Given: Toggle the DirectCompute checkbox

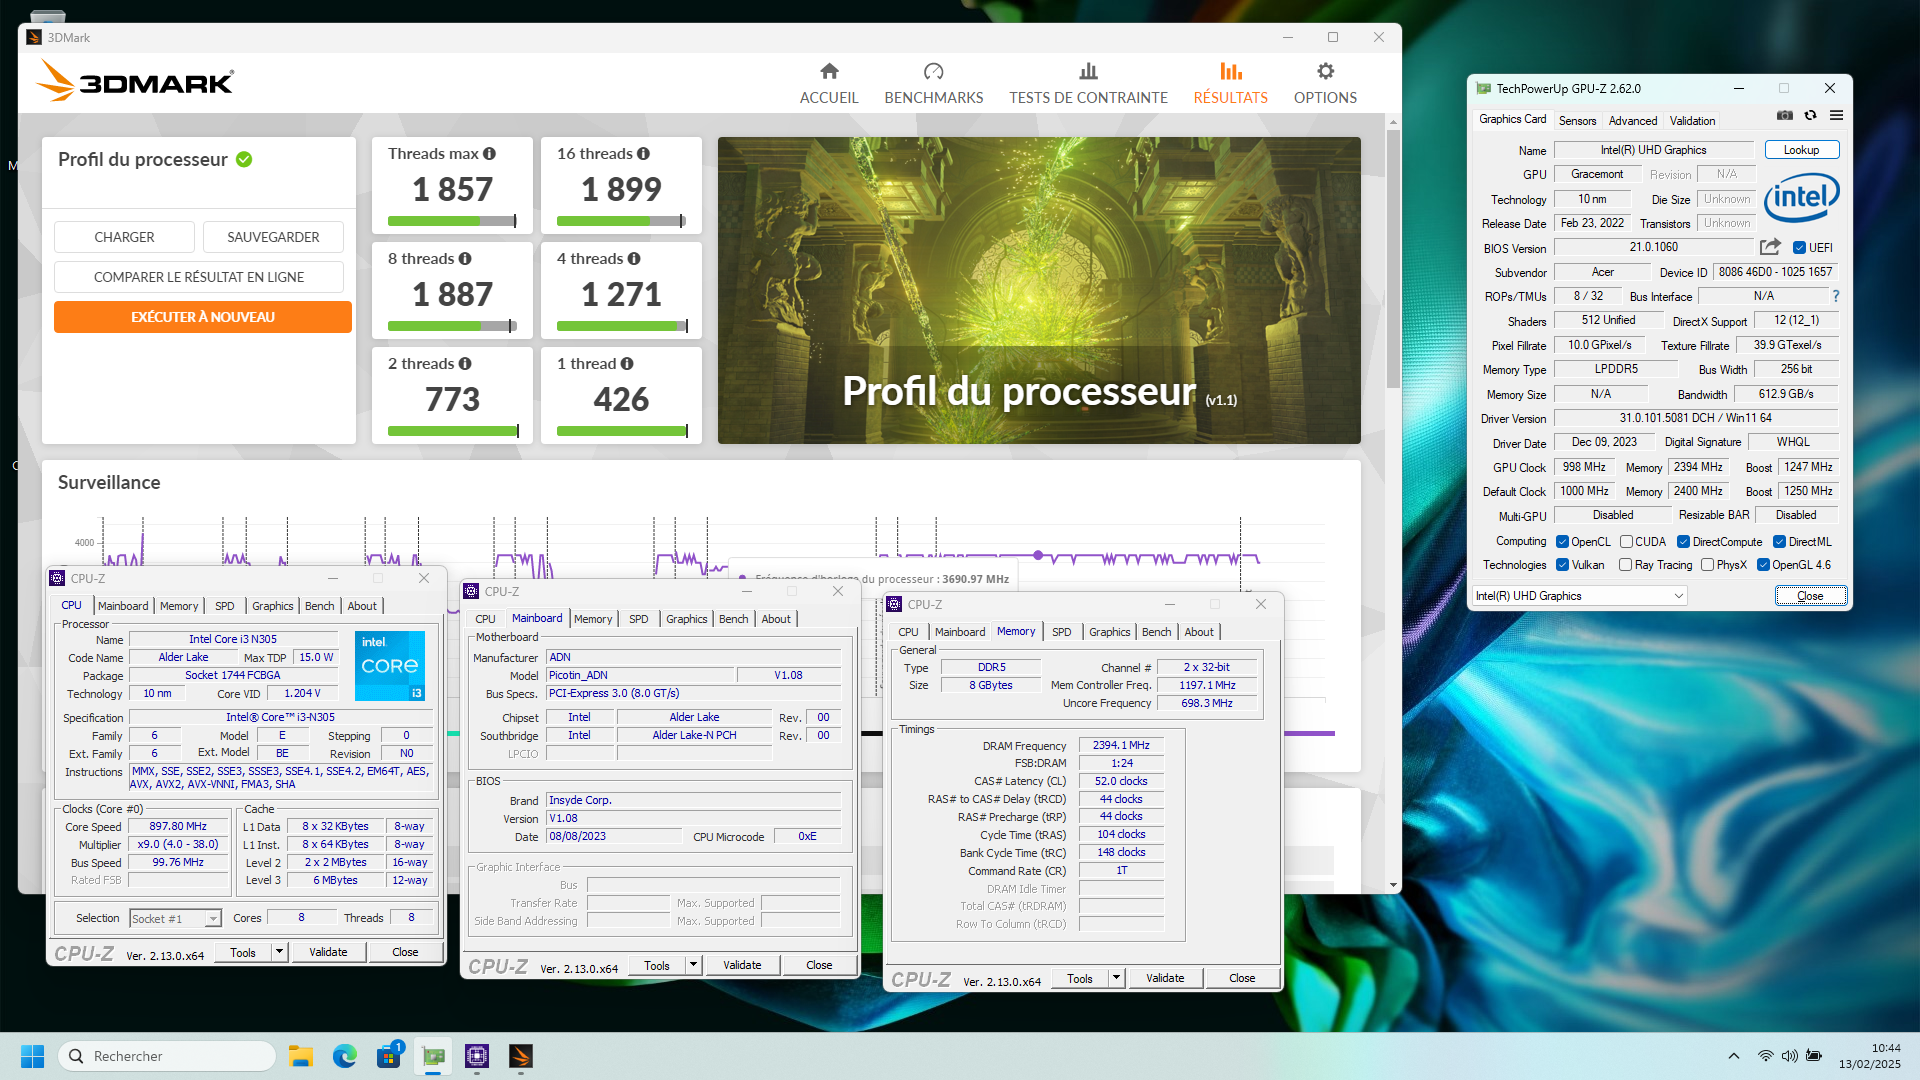Looking at the screenshot, I should (1683, 542).
